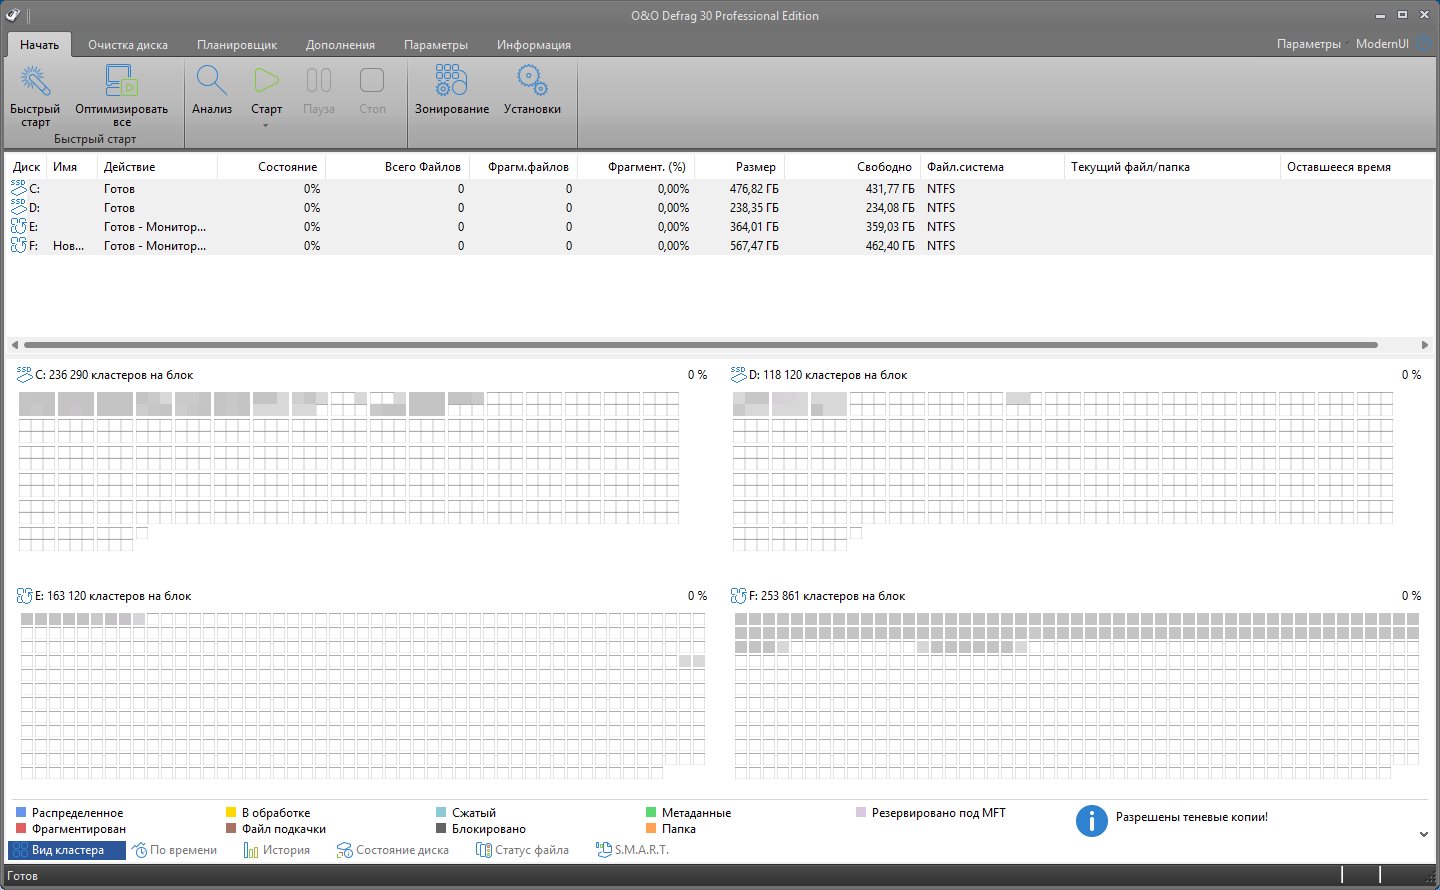Expand the legend panel chevron at bottom right
This screenshot has height=890, width=1440.
tap(1424, 834)
